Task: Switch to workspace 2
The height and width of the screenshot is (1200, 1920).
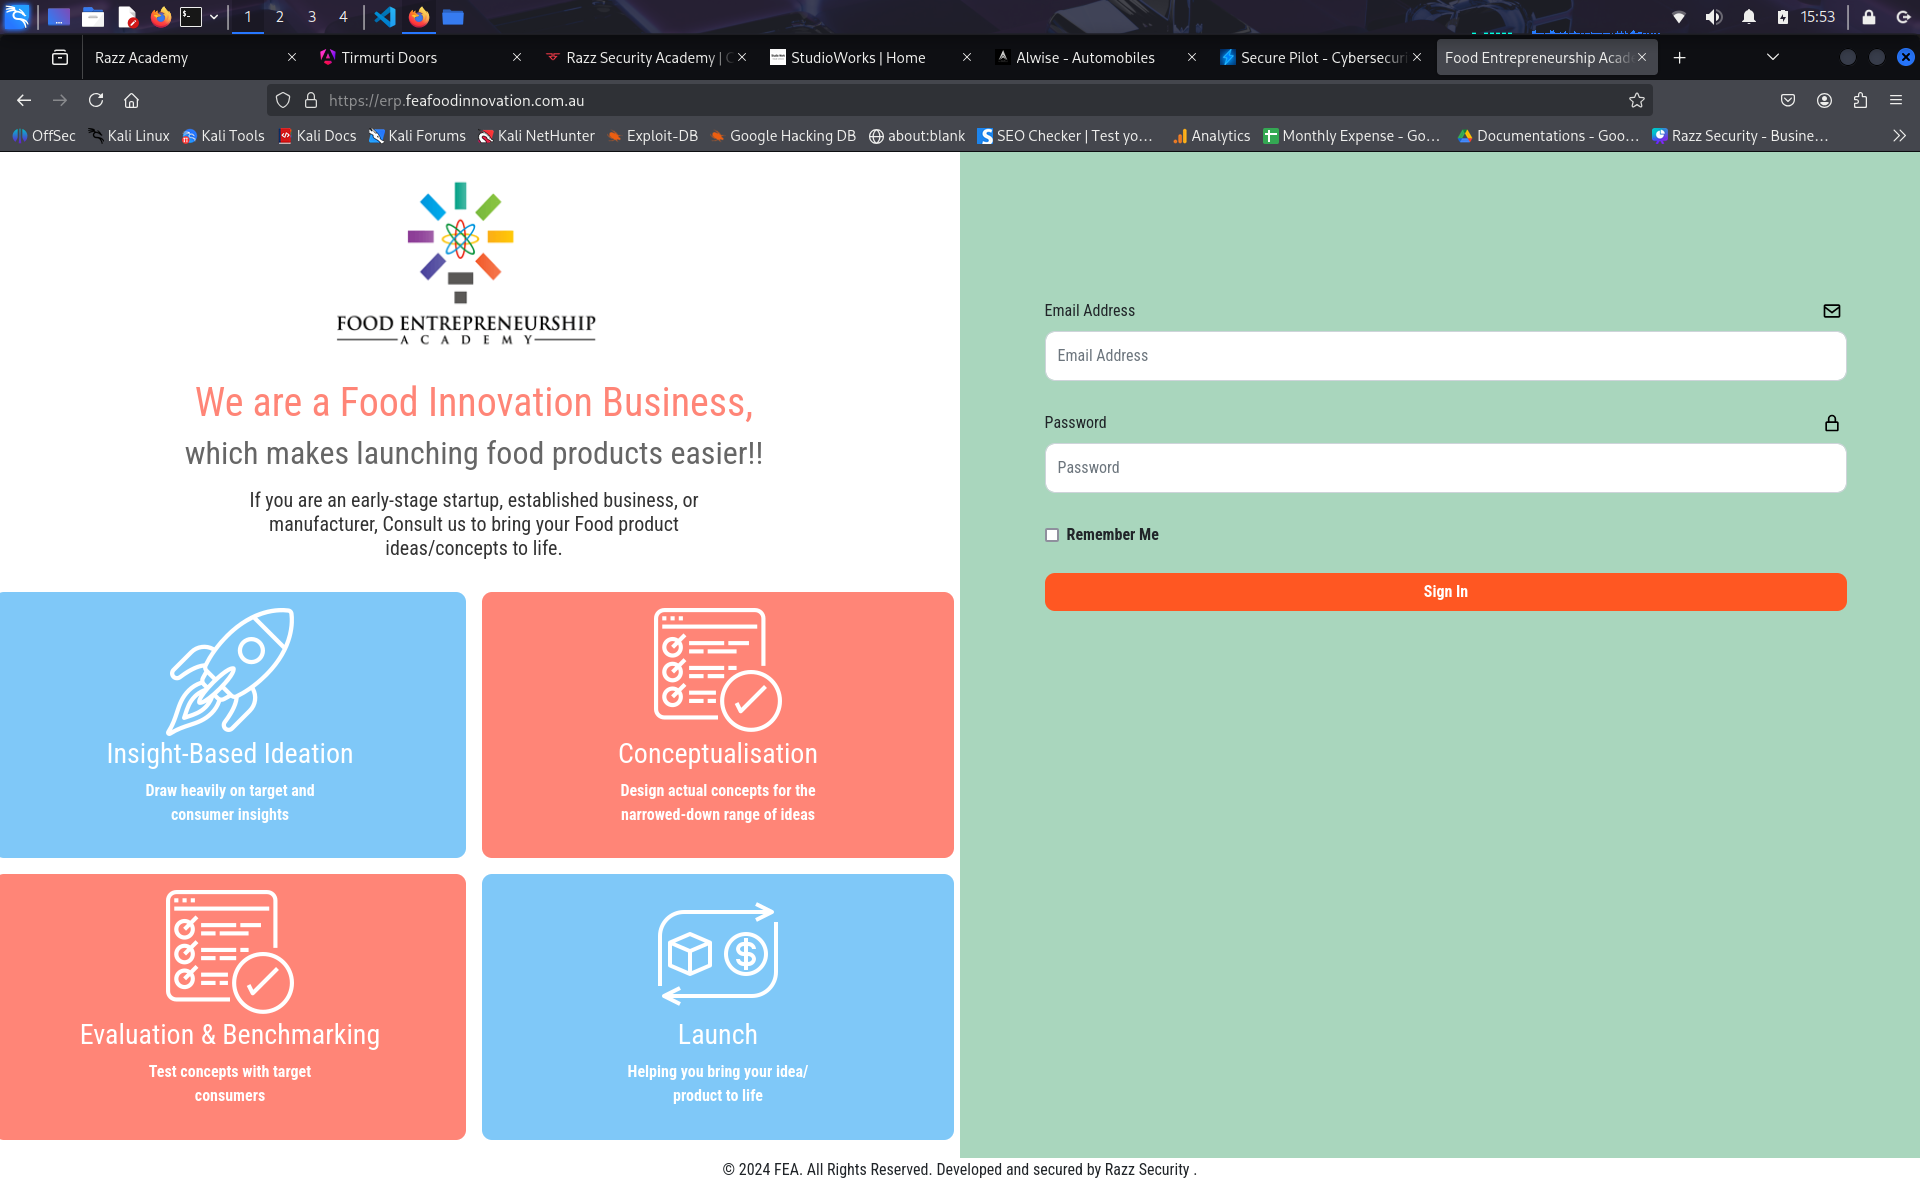Action: [x=279, y=17]
